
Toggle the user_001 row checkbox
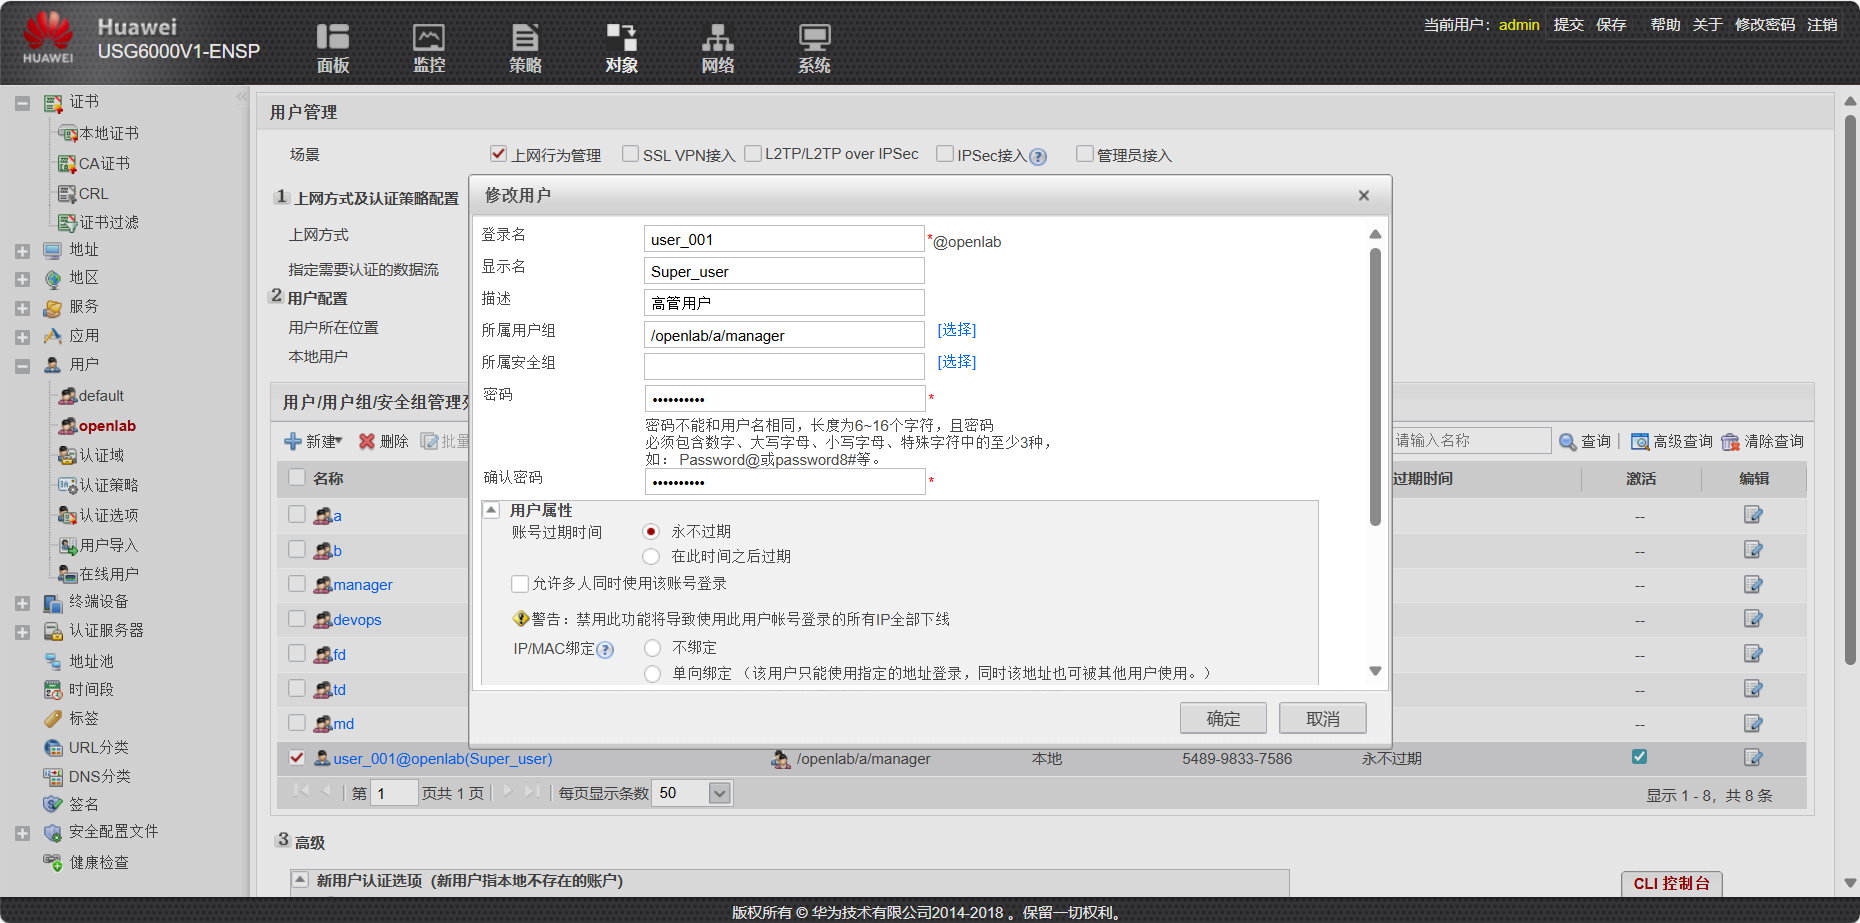tap(296, 758)
